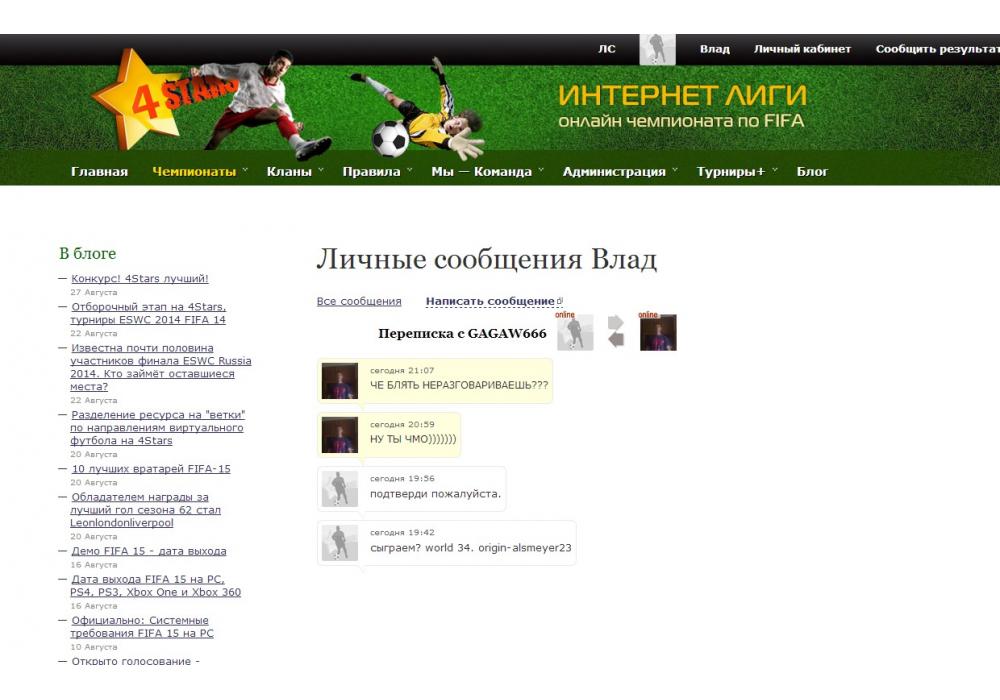Click sender avatar on the 20:59 message
This screenshot has height=700, width=1000.
click(x=340, y=435)
